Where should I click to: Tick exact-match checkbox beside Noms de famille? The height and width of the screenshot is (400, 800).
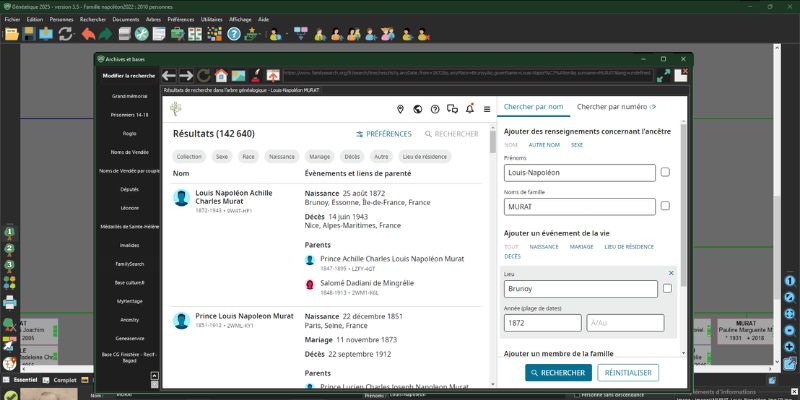click(x=665, y=206)
